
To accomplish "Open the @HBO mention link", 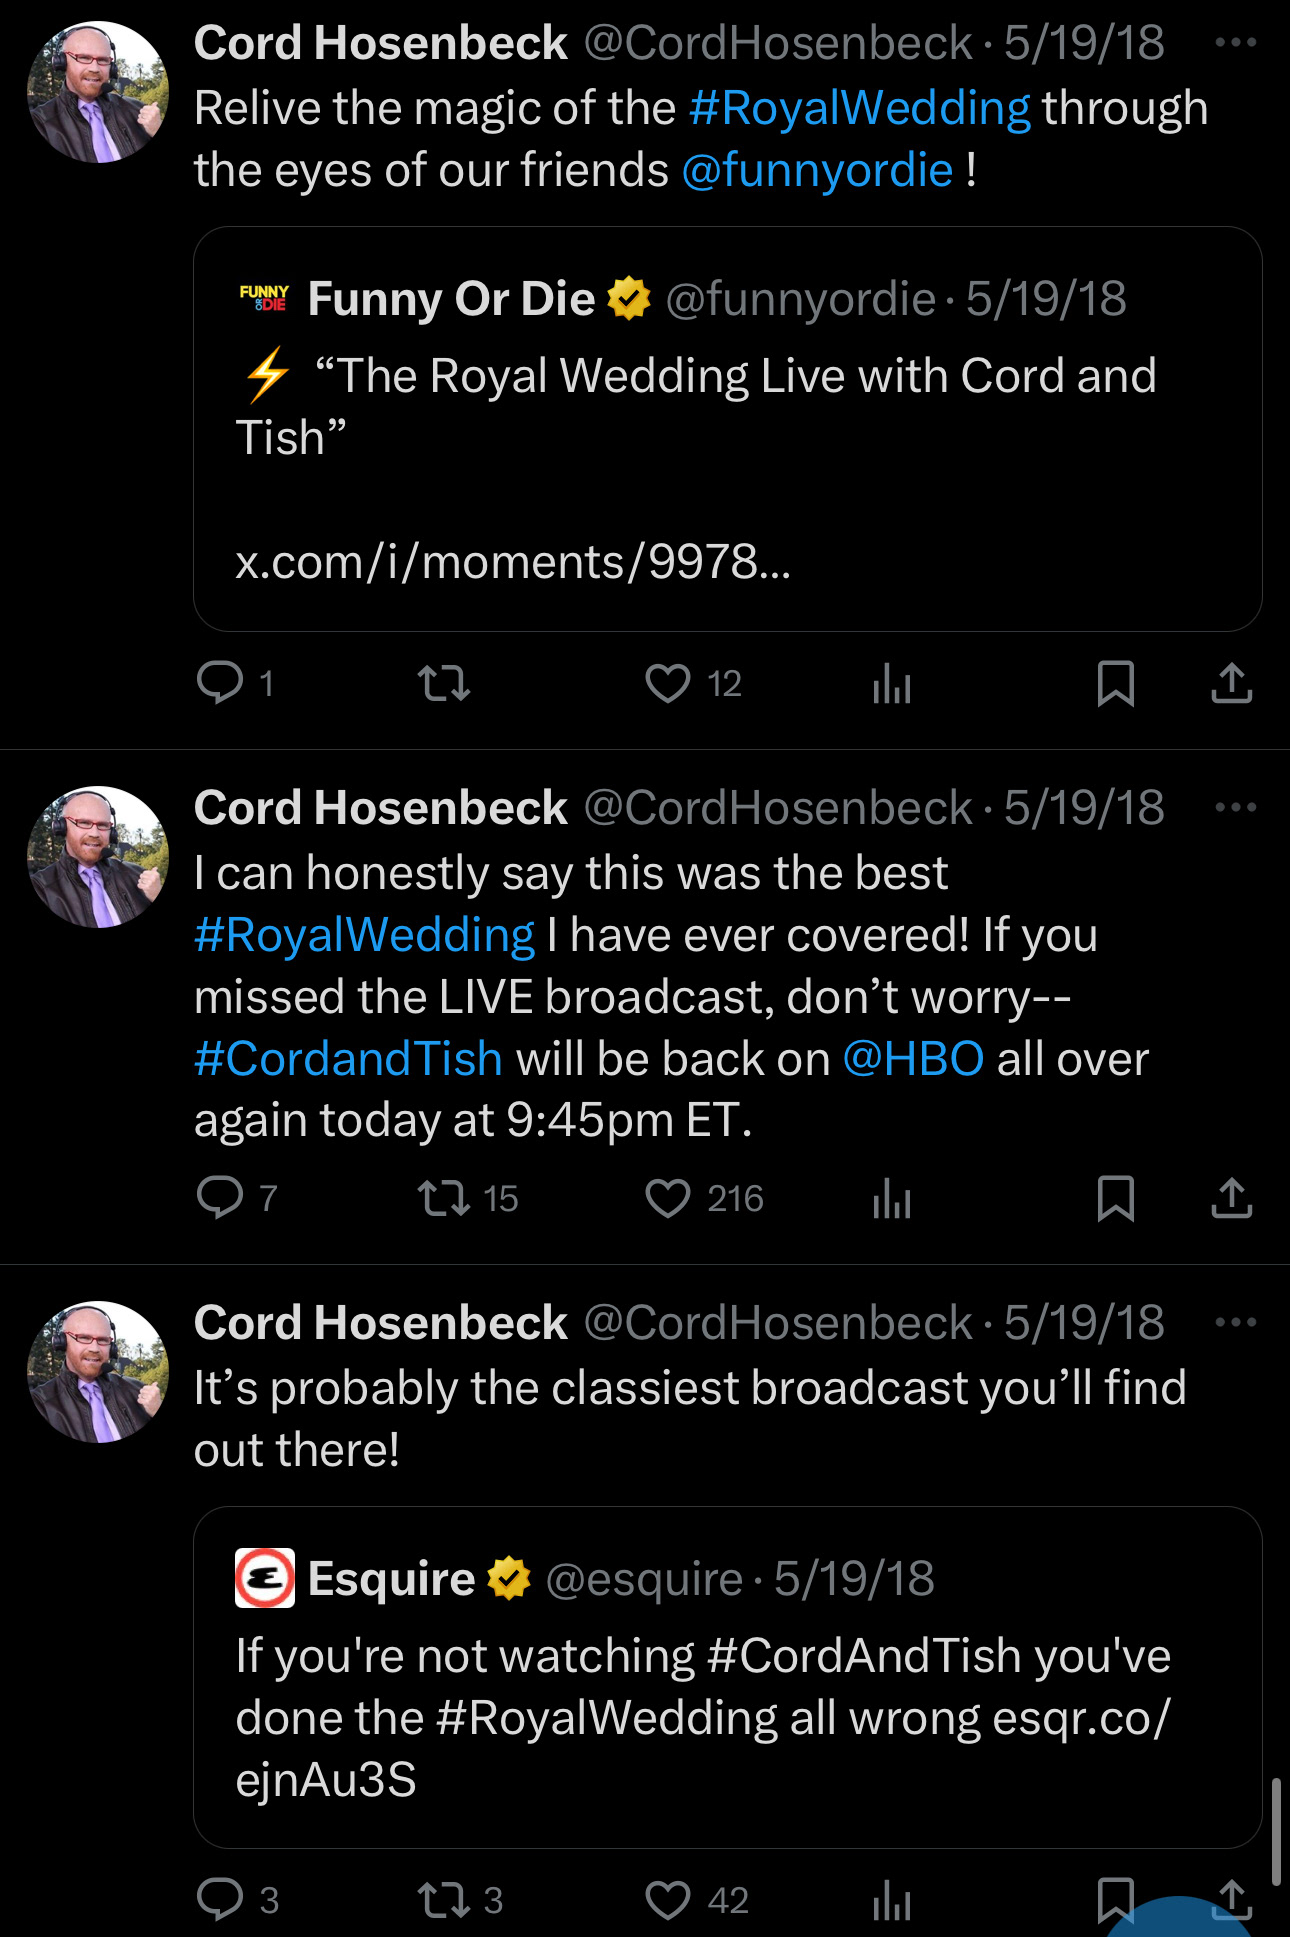I will pos(913,1059).
